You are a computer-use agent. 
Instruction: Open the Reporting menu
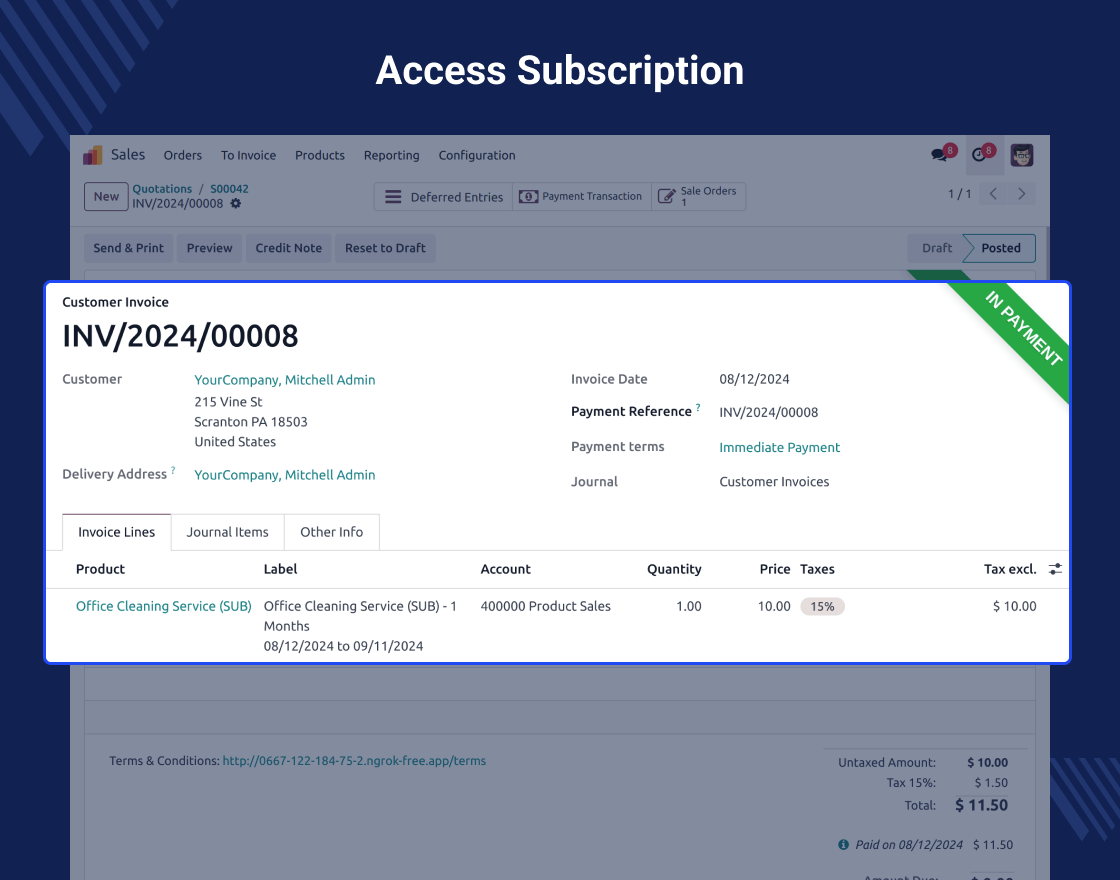coord(391,155)
